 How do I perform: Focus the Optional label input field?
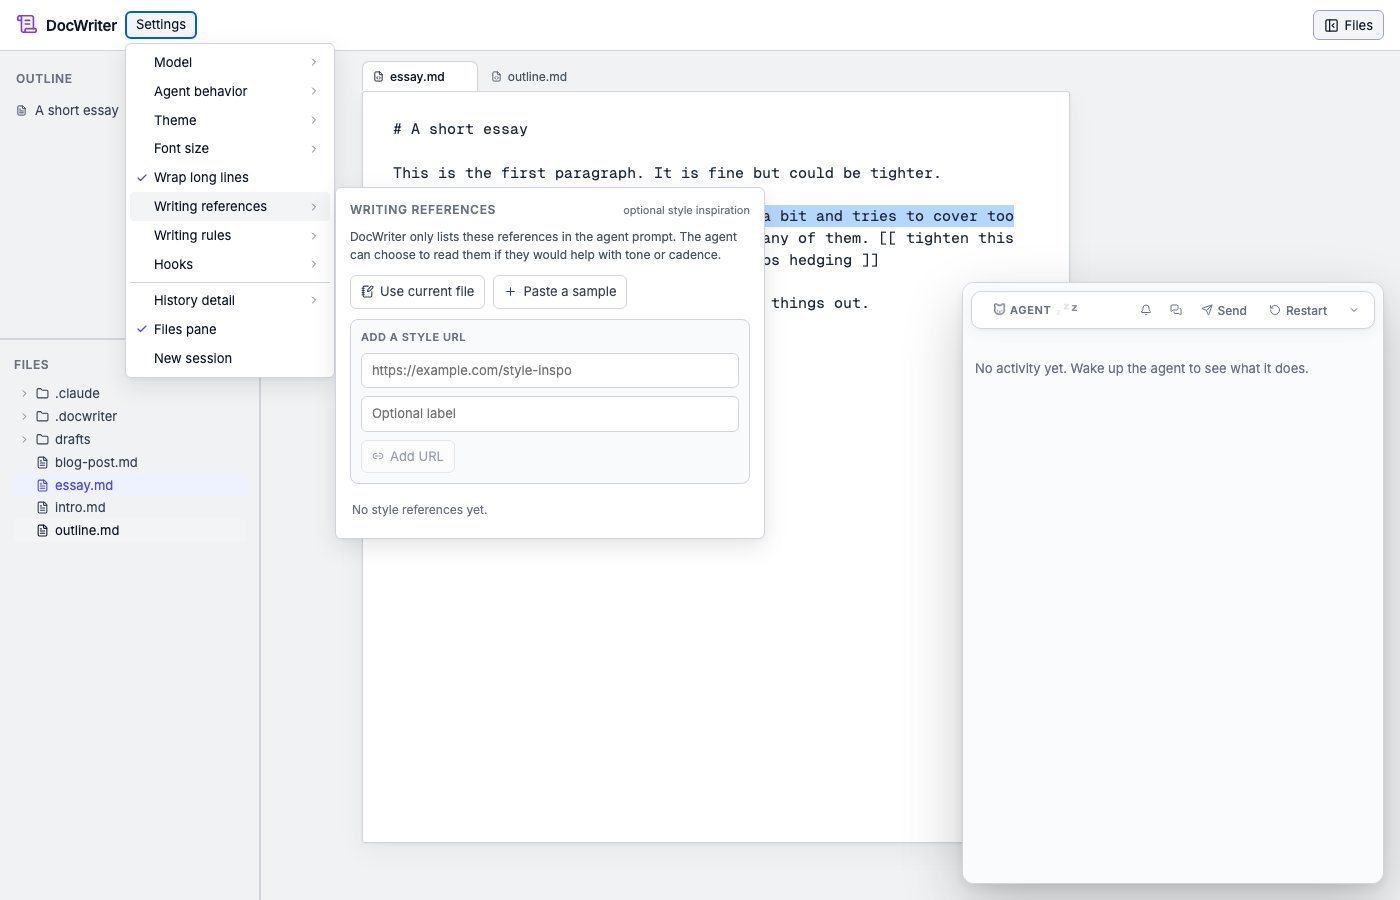[x=550, y=414]
